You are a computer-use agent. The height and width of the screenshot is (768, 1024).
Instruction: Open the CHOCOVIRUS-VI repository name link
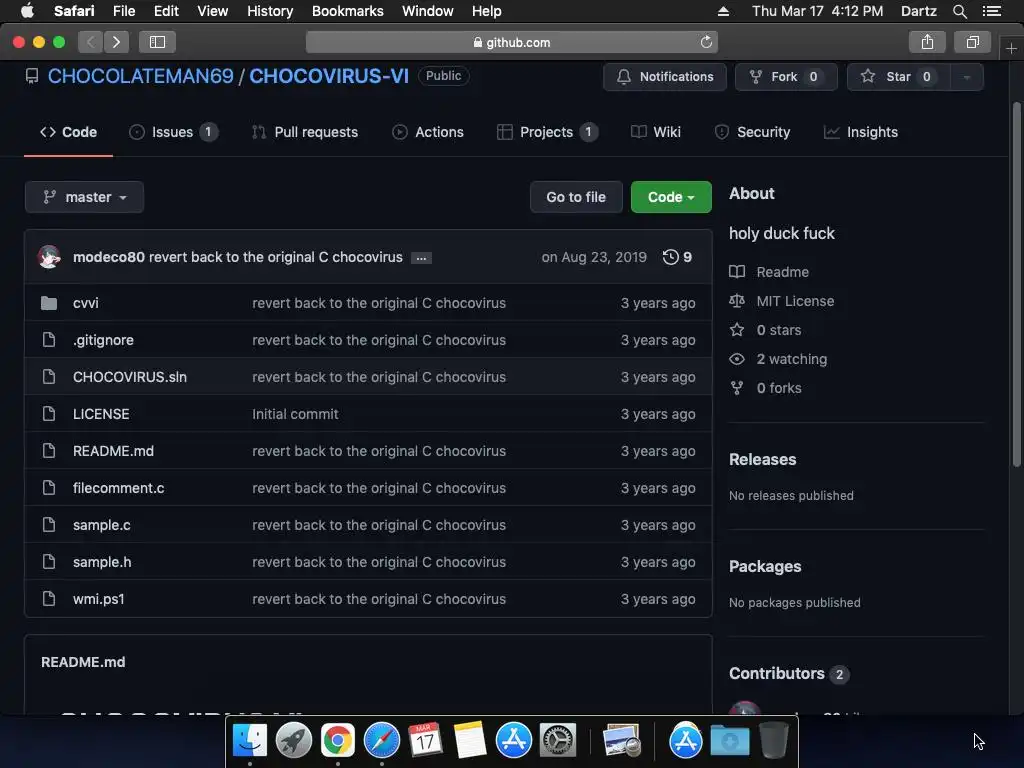tap(329, 76)
